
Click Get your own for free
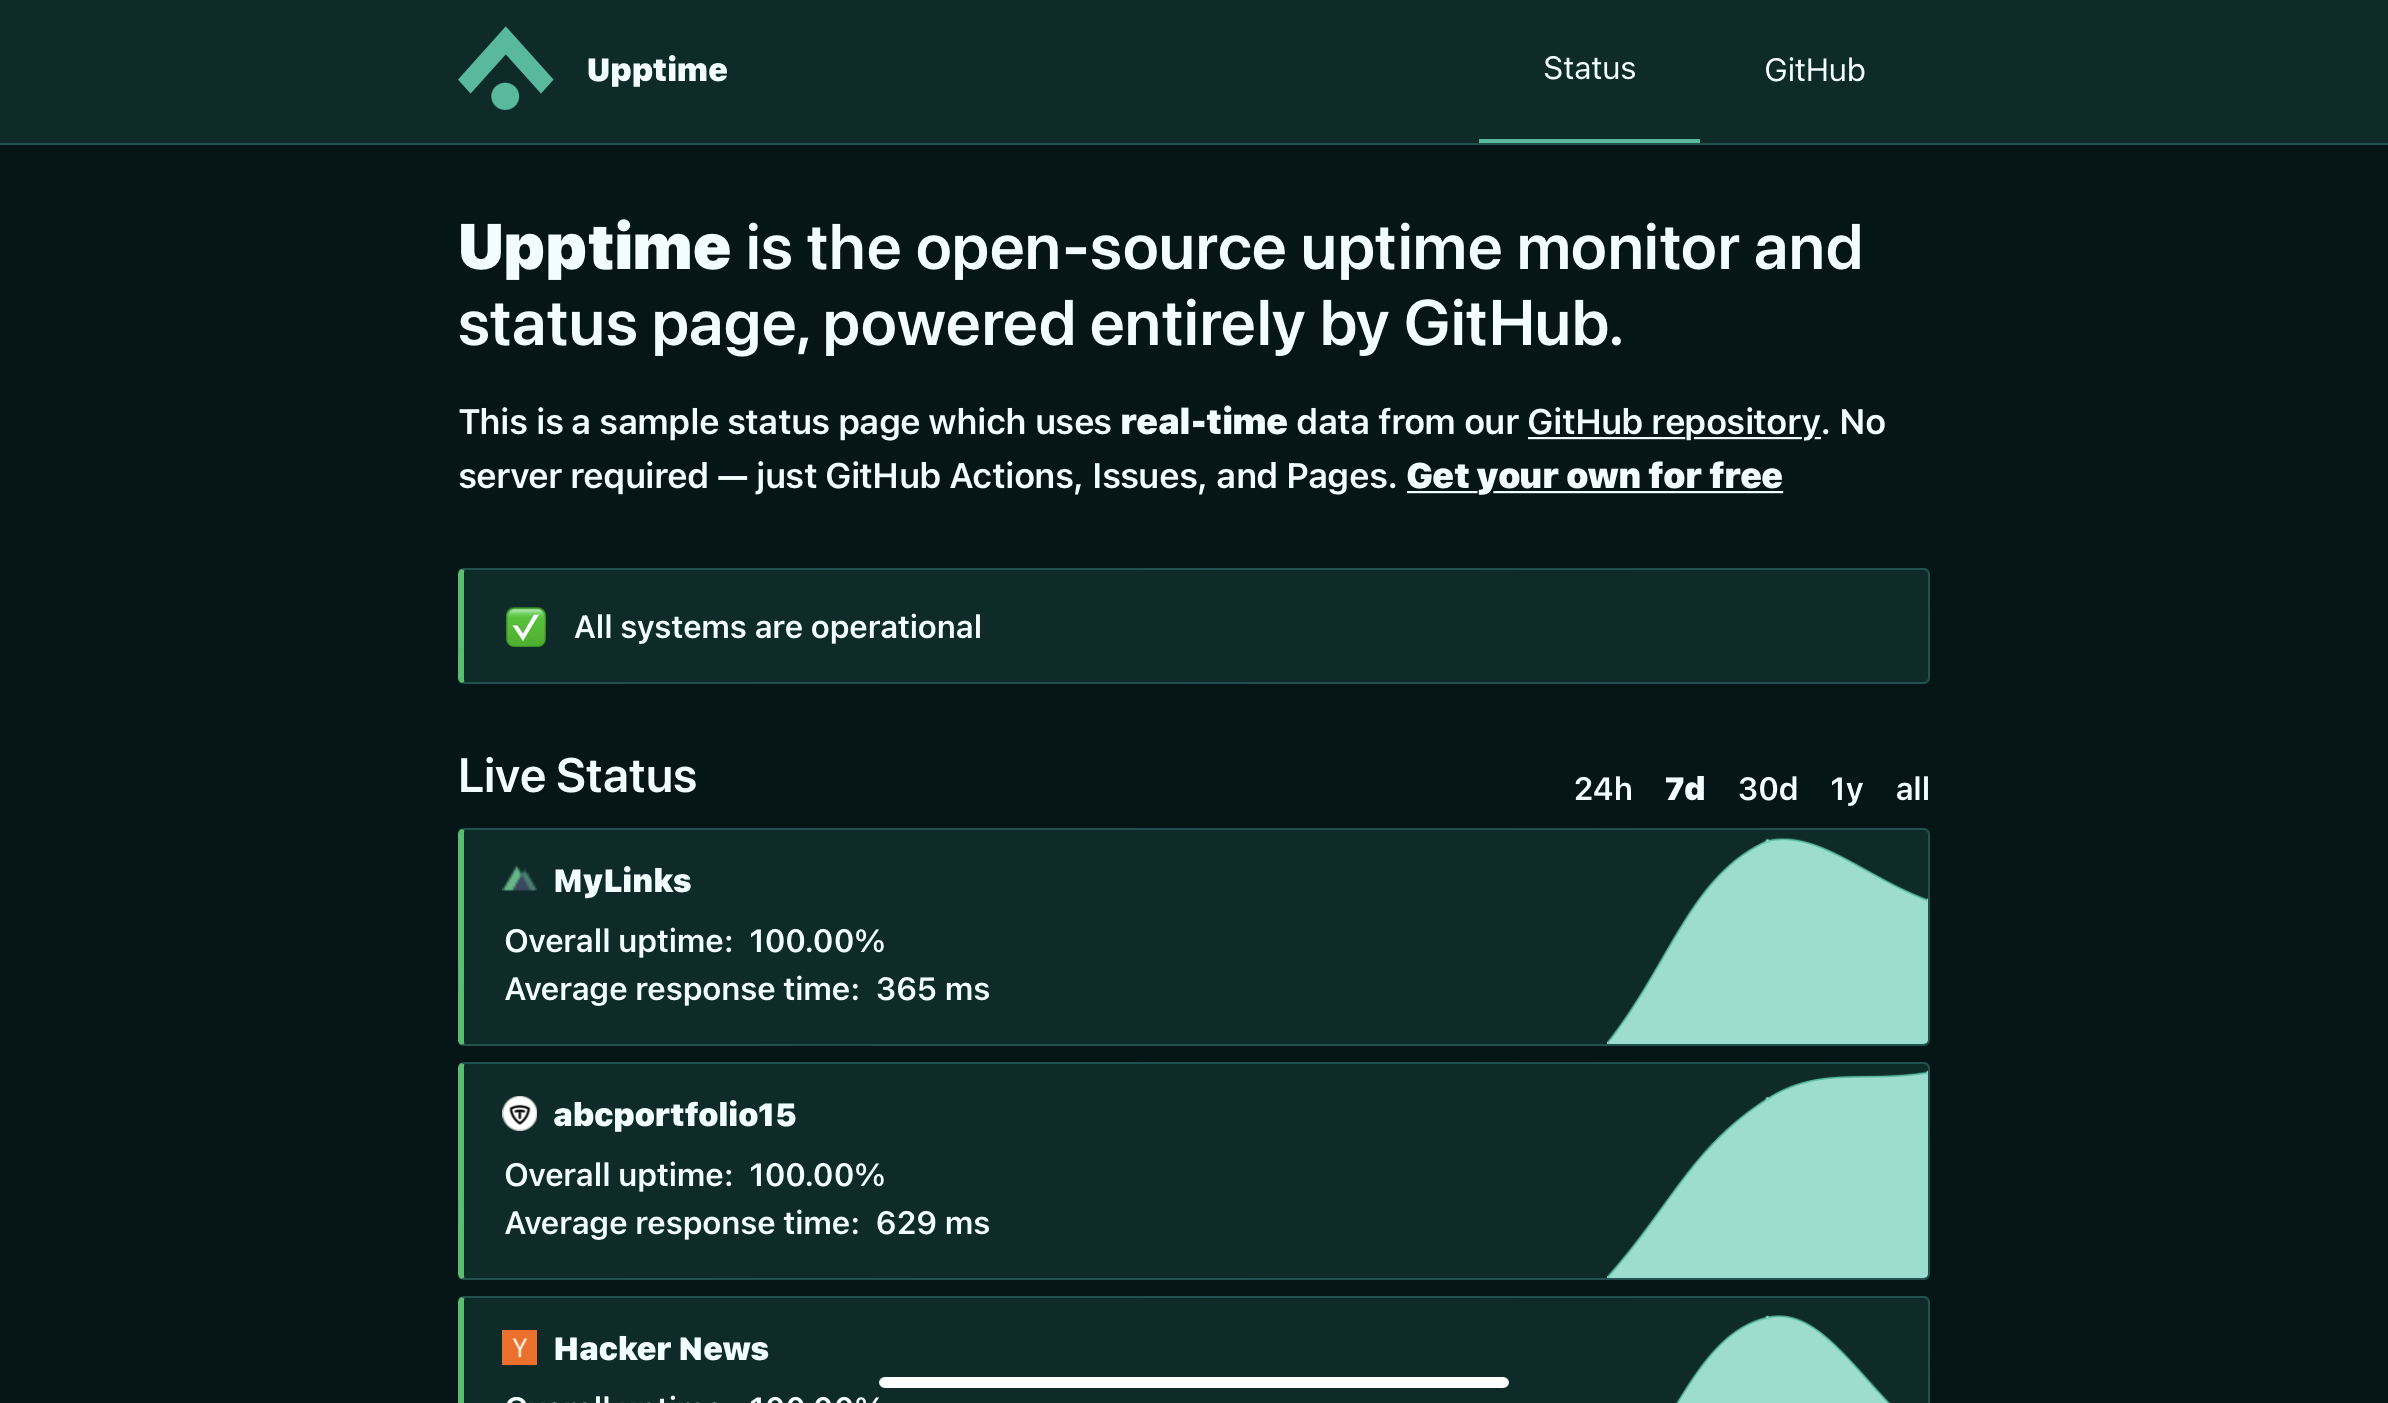[1593, 476]
